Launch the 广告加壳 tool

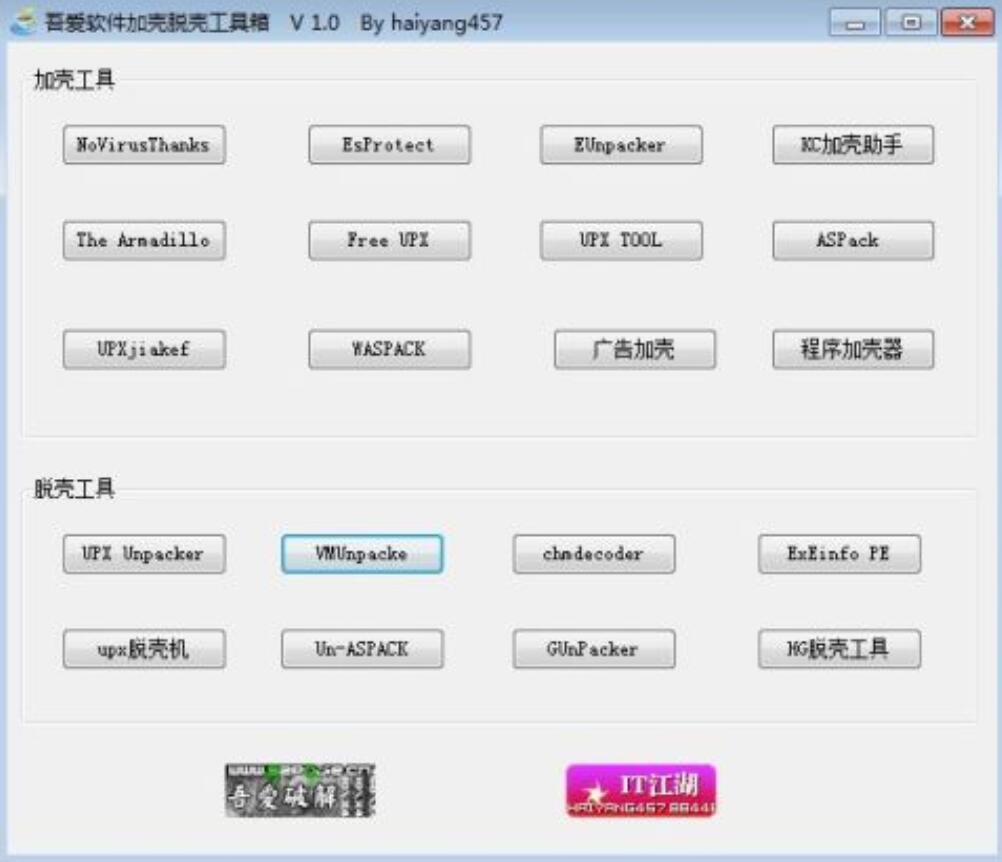pos(621,347)
